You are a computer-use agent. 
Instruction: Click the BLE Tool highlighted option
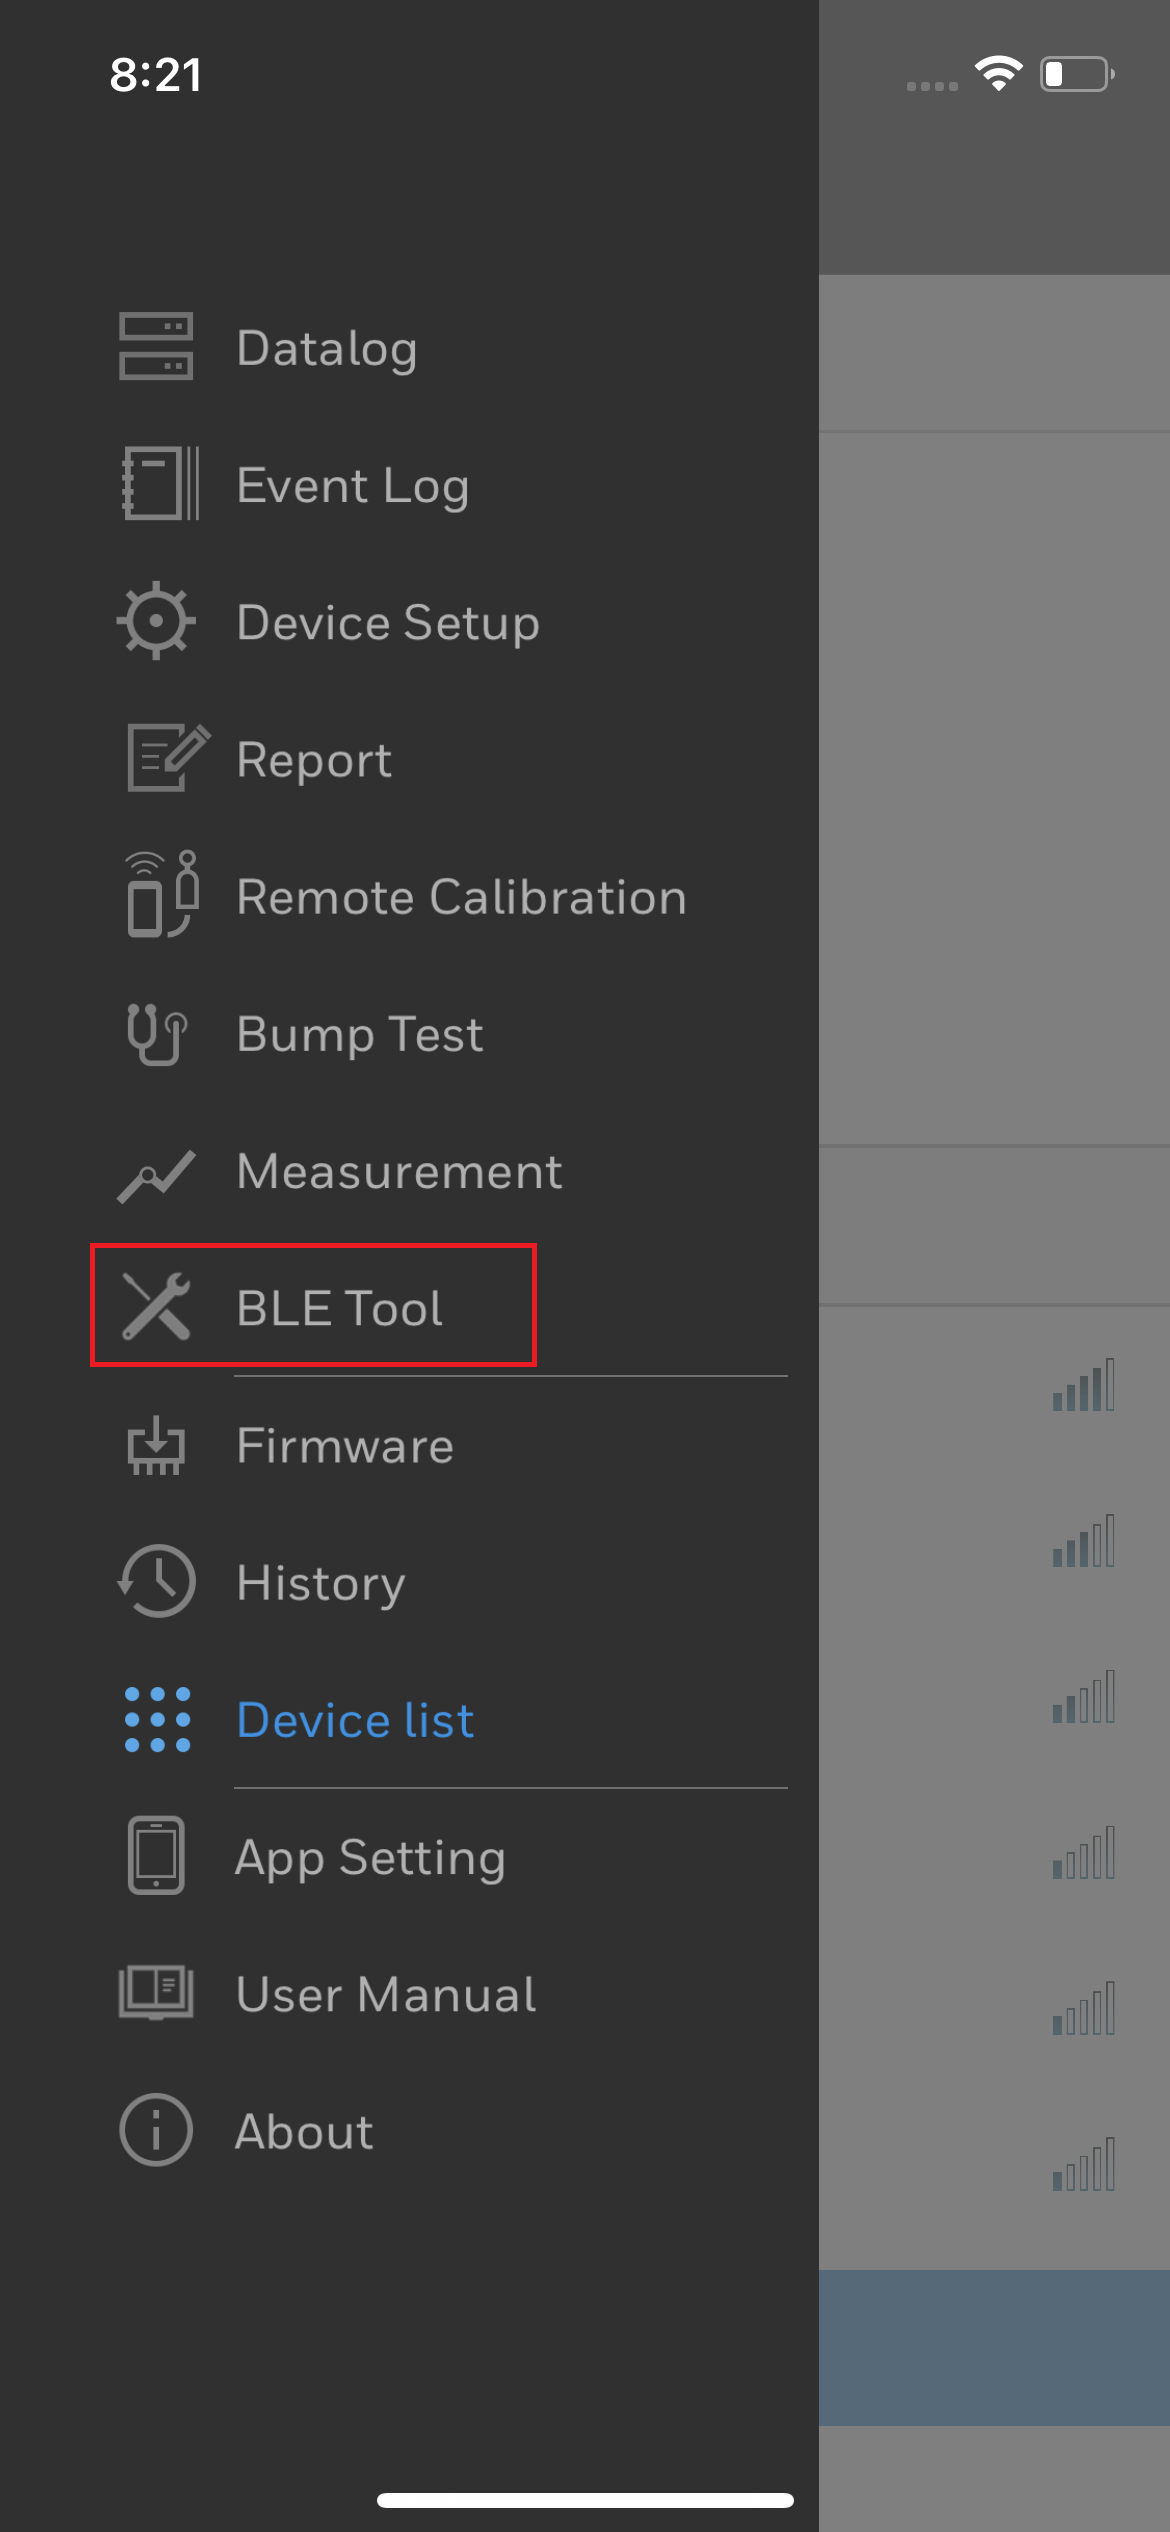338,1307
